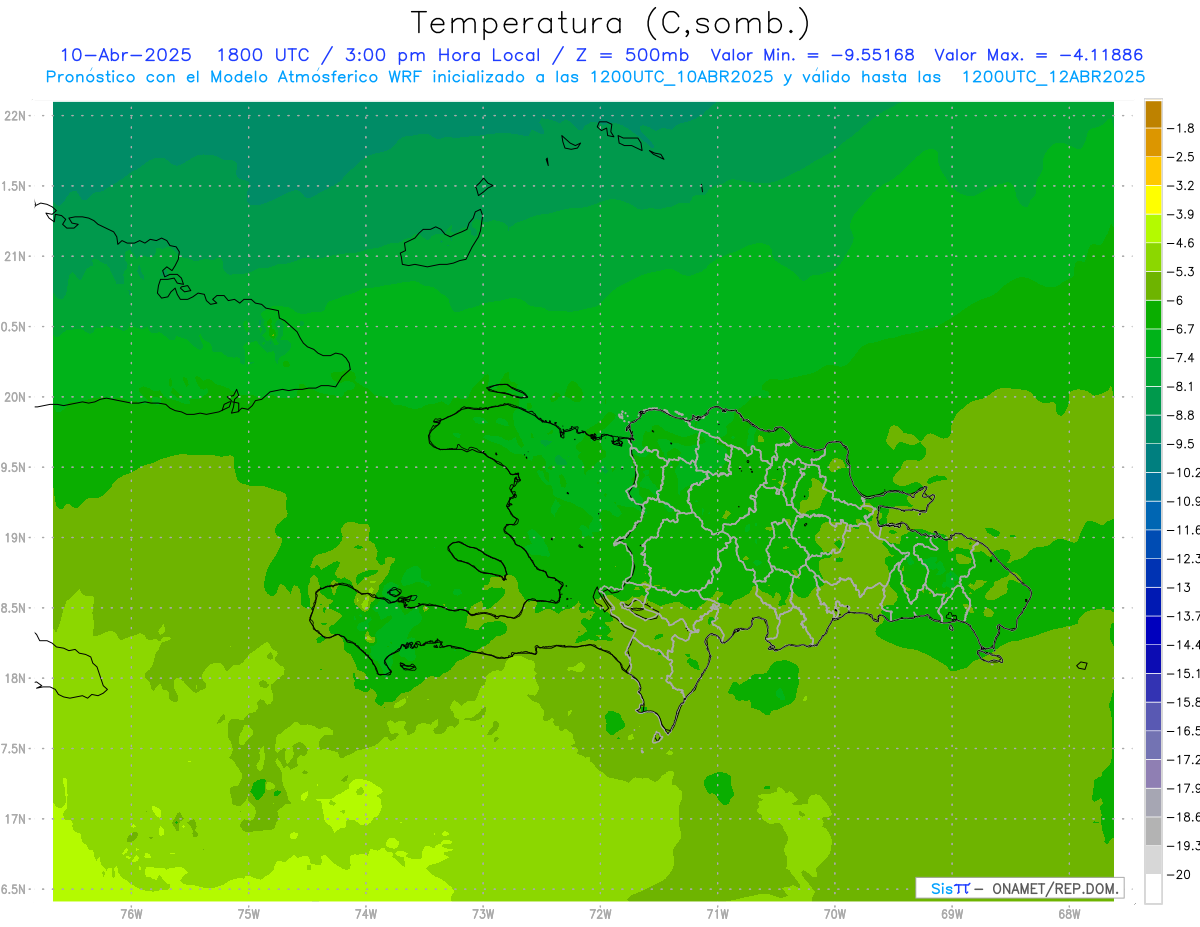Select the purple swatch between -17.2 and -17.9
Image resolution: width=1200 pixels, height=927 pixels.
(1153, 773)
